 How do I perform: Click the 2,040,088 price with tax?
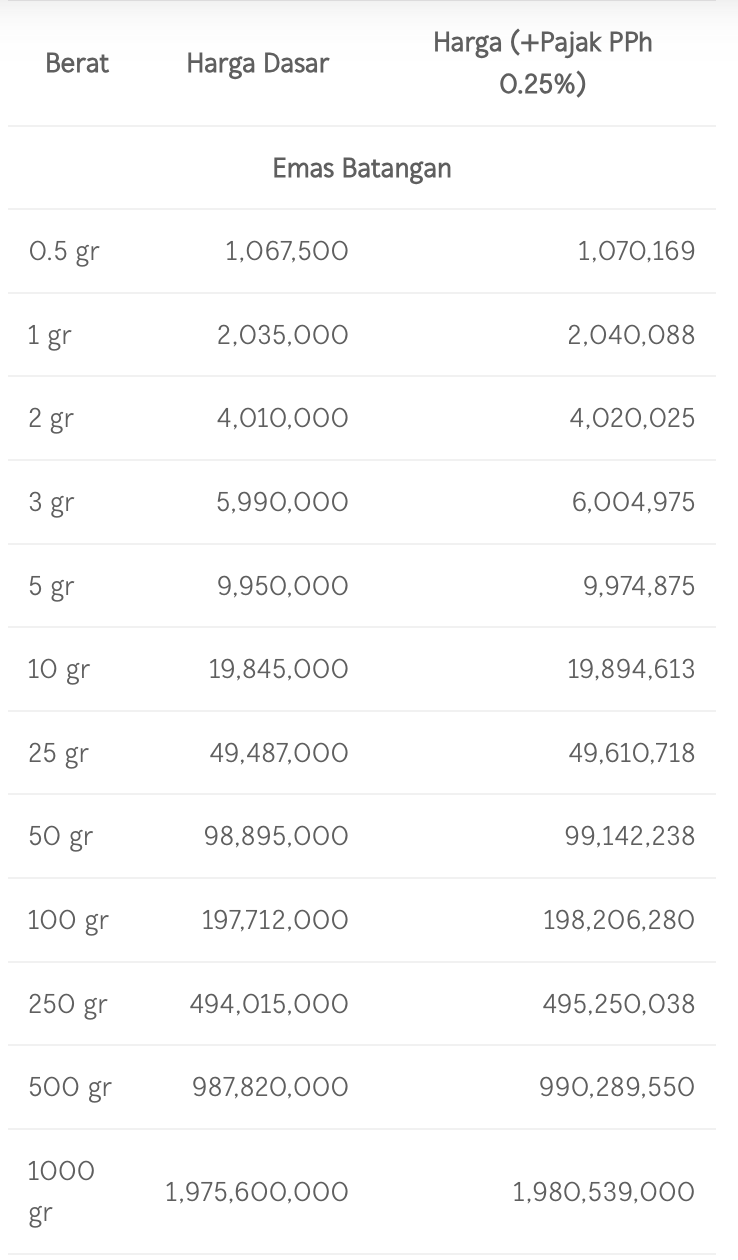631,335
